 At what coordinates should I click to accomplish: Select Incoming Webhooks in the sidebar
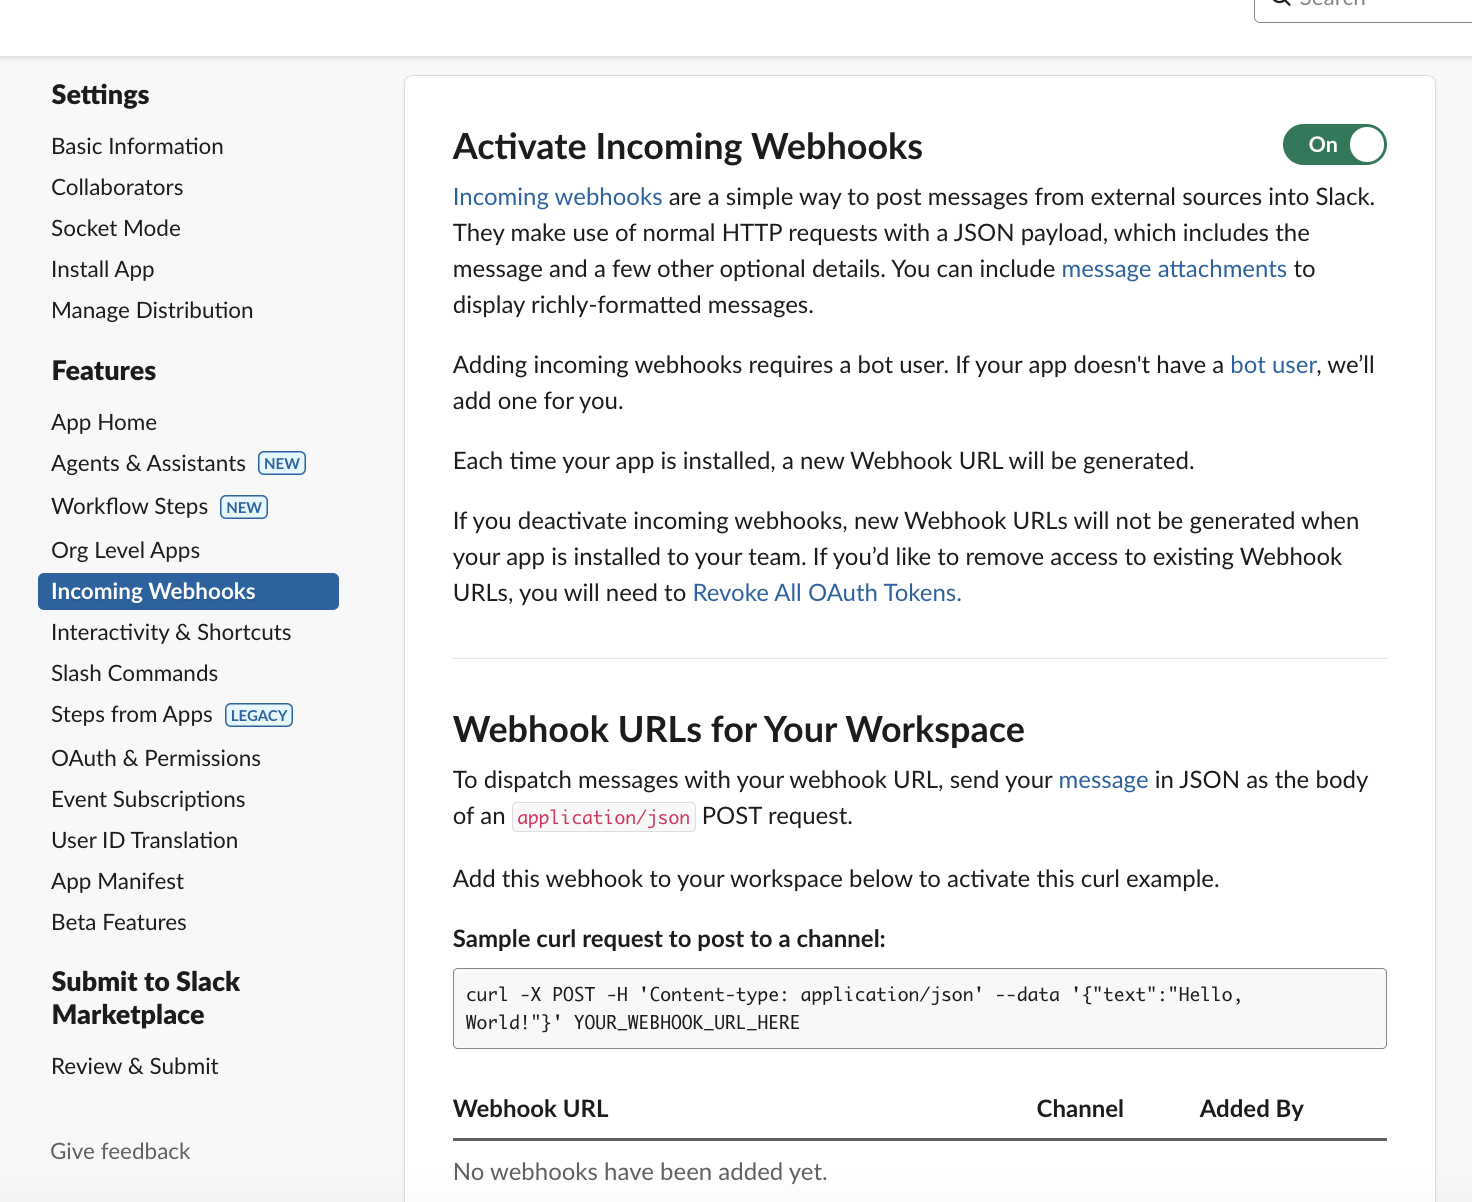point(188,591)
